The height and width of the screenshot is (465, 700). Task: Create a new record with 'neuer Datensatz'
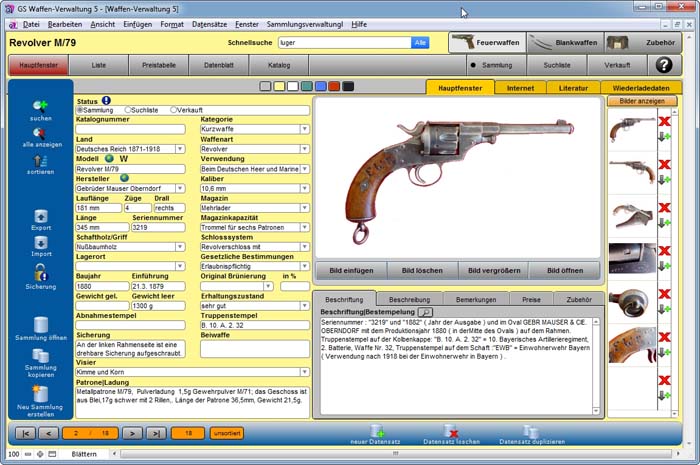click(x=375, y=431)
